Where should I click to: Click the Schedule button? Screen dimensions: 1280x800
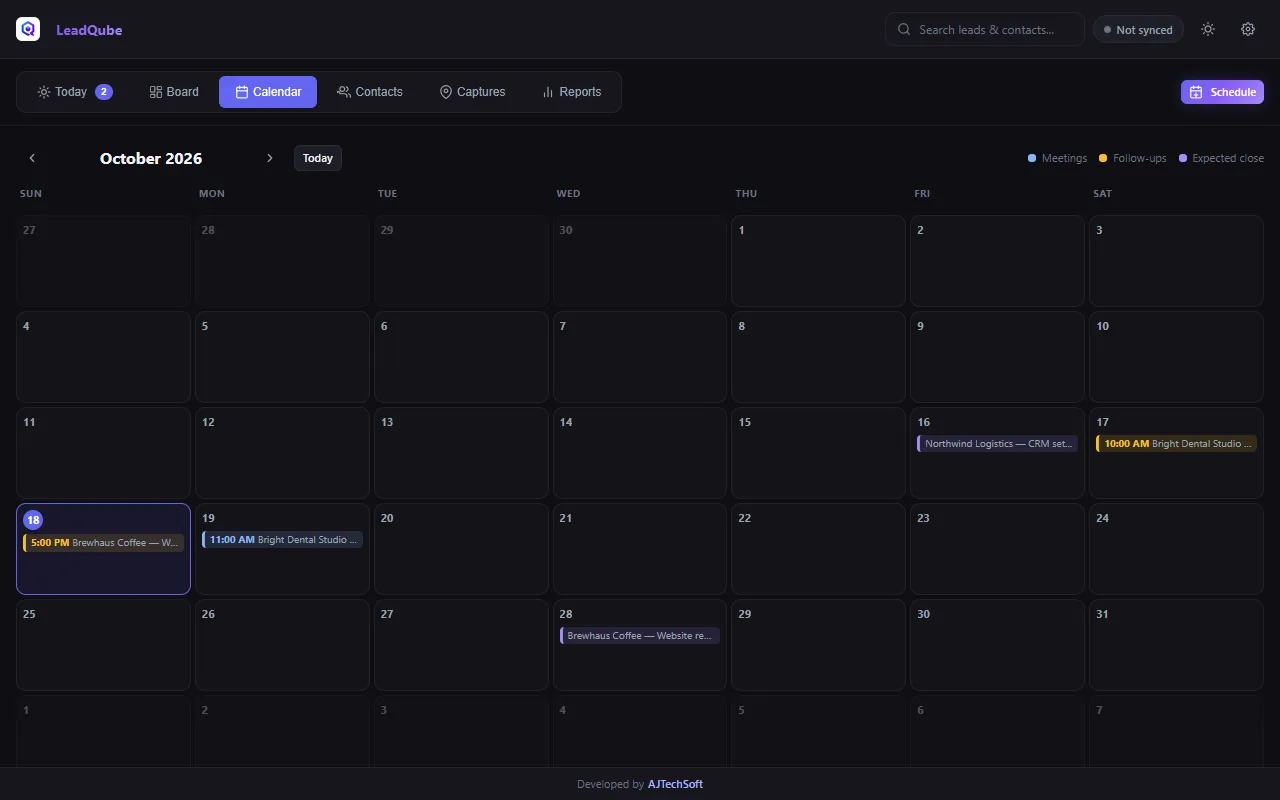[1222, 92]
